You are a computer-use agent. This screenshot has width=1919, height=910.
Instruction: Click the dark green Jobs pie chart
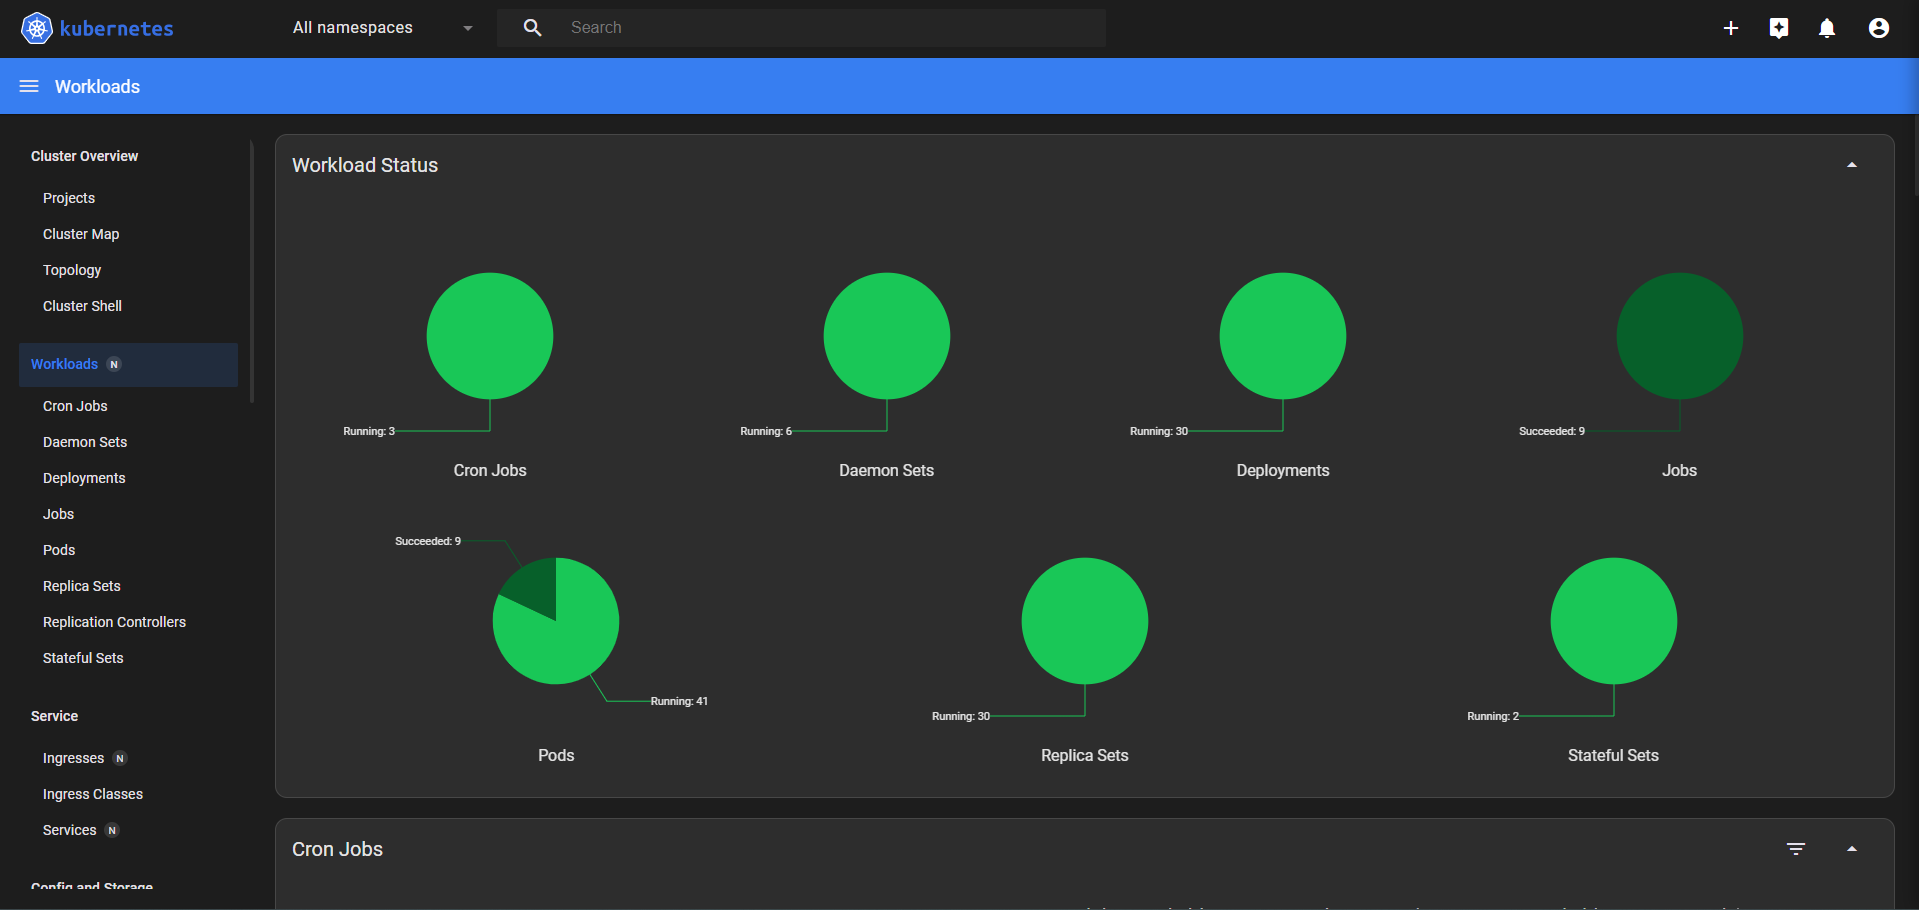(1680, 336)
